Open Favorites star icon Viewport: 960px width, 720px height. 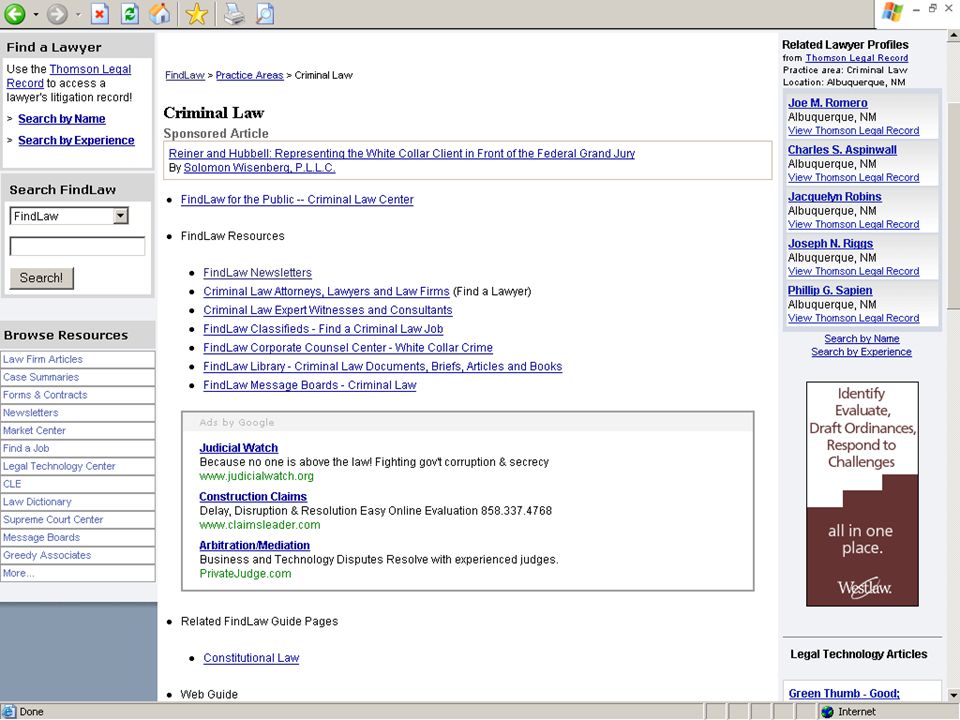pyautogui.click(x=197, y=13)
